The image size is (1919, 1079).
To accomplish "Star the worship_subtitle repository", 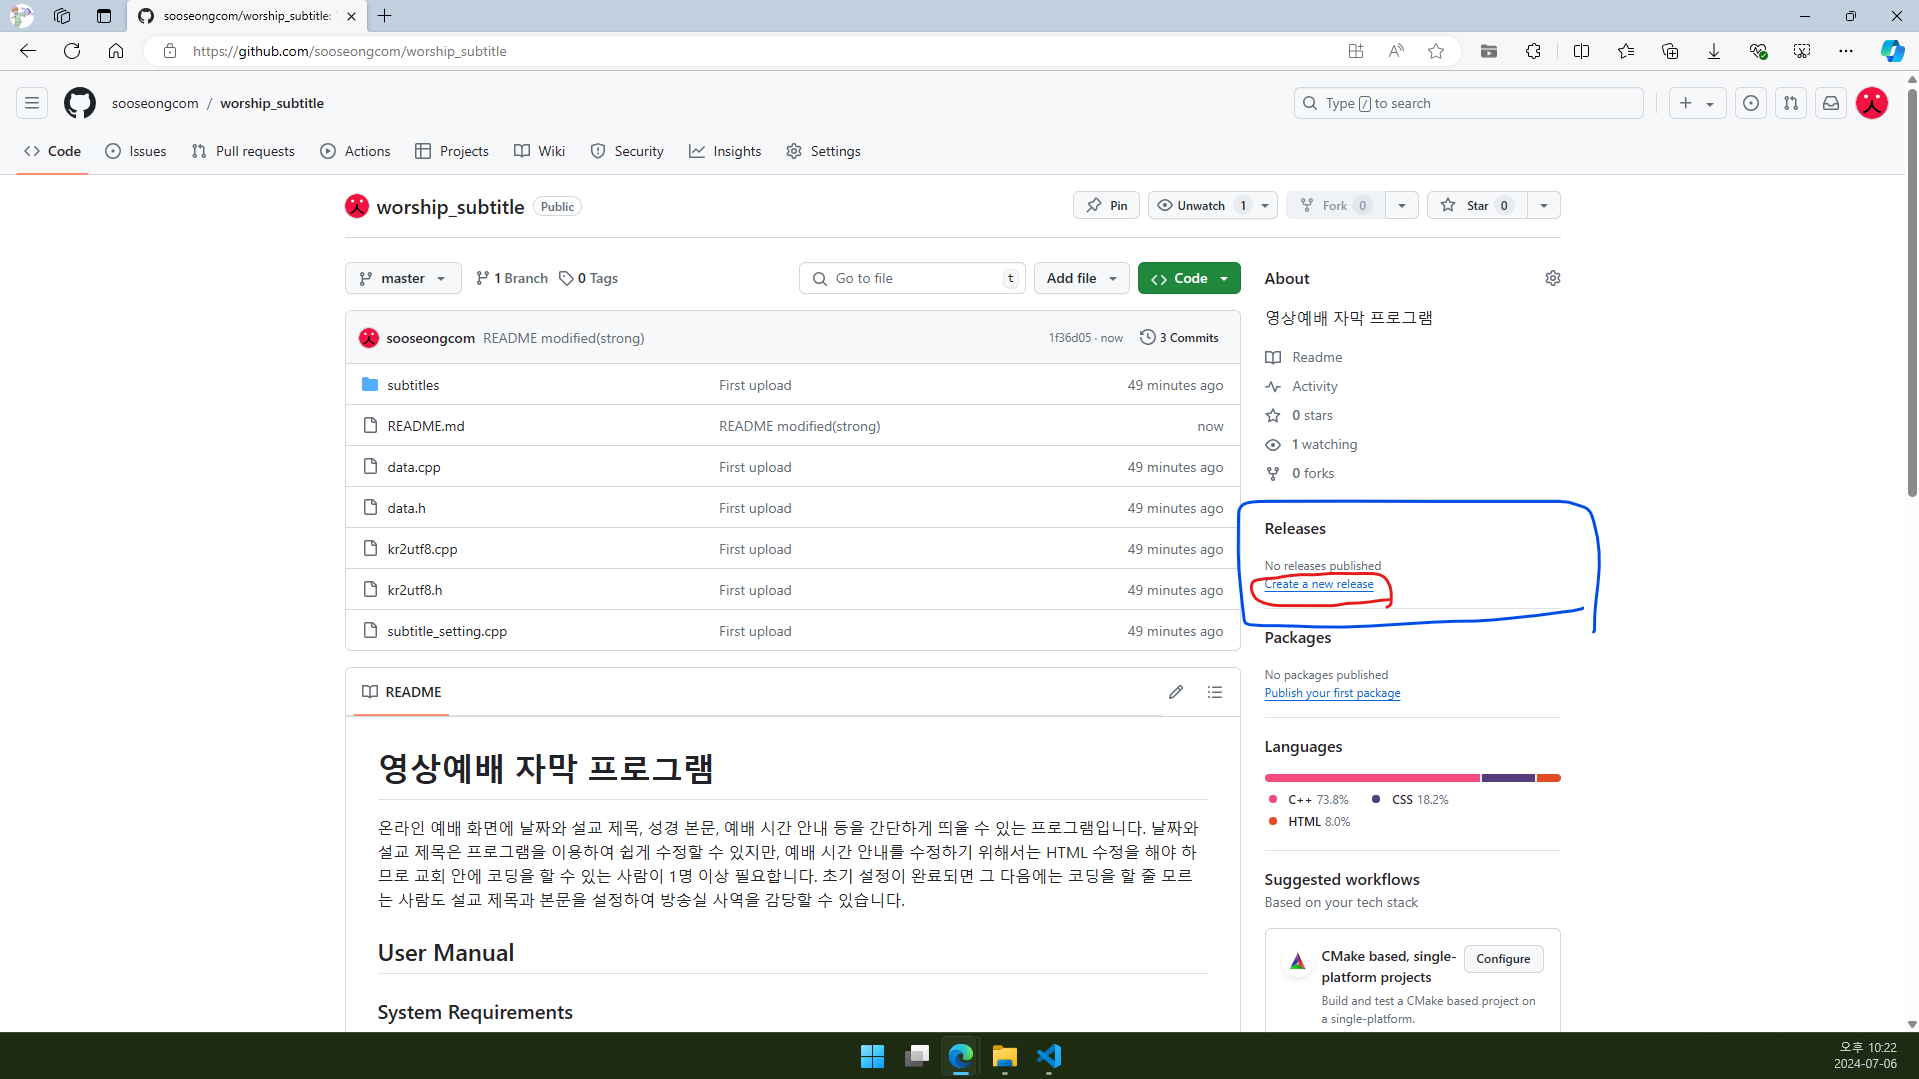I will pyautogui.click(x=1476, y=205).
